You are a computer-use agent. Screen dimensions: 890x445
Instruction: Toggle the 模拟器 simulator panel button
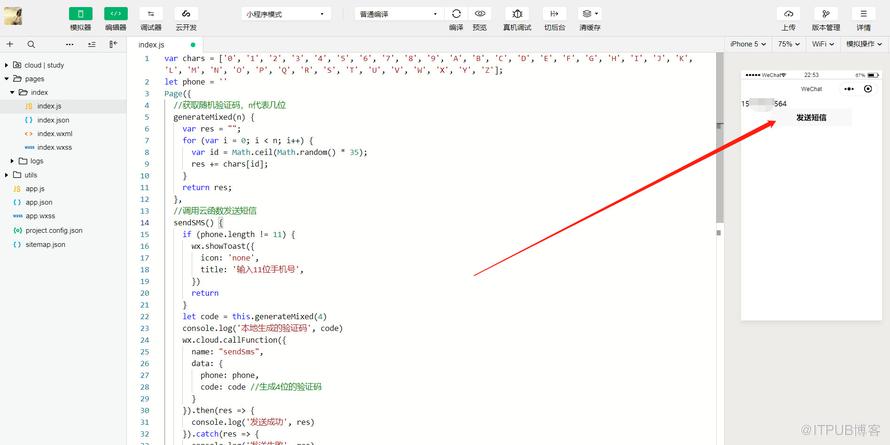click(81, 14)
